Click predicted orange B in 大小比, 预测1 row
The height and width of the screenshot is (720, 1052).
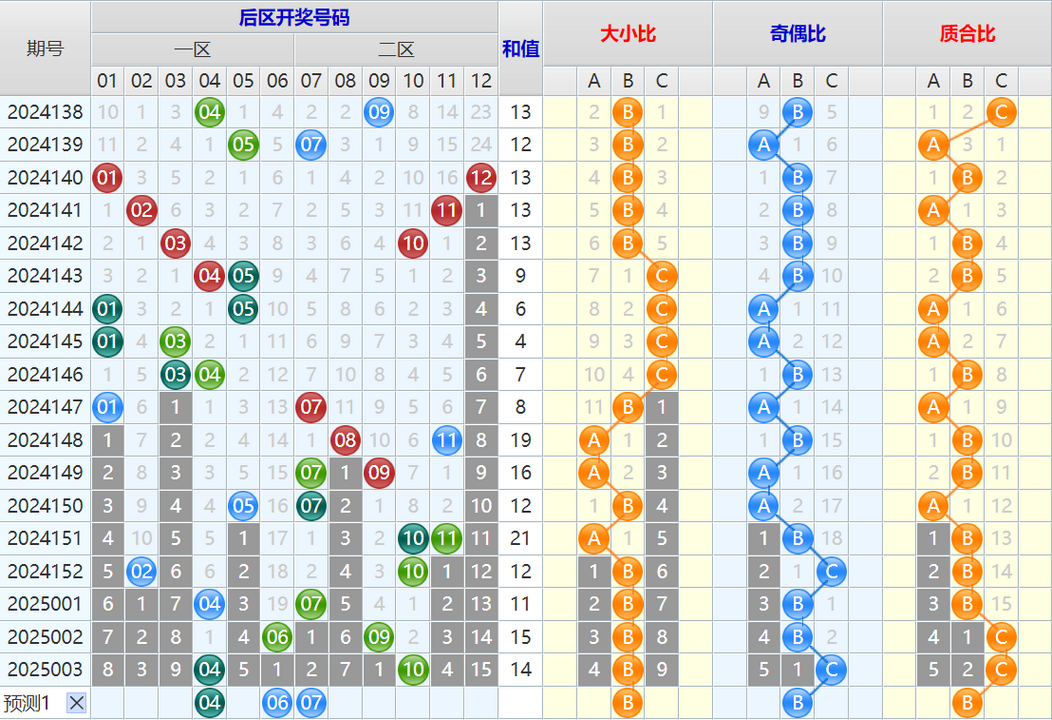[x=628, y=703]
